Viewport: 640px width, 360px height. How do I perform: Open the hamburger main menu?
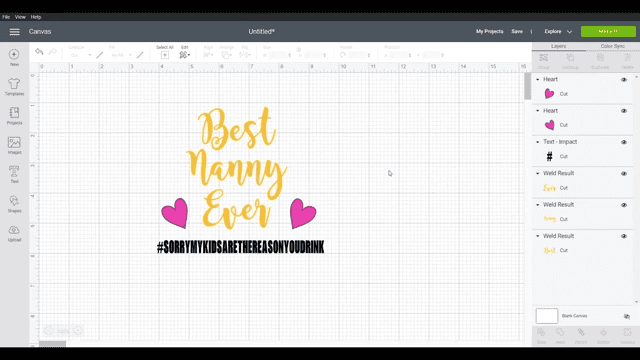[14, 32]
